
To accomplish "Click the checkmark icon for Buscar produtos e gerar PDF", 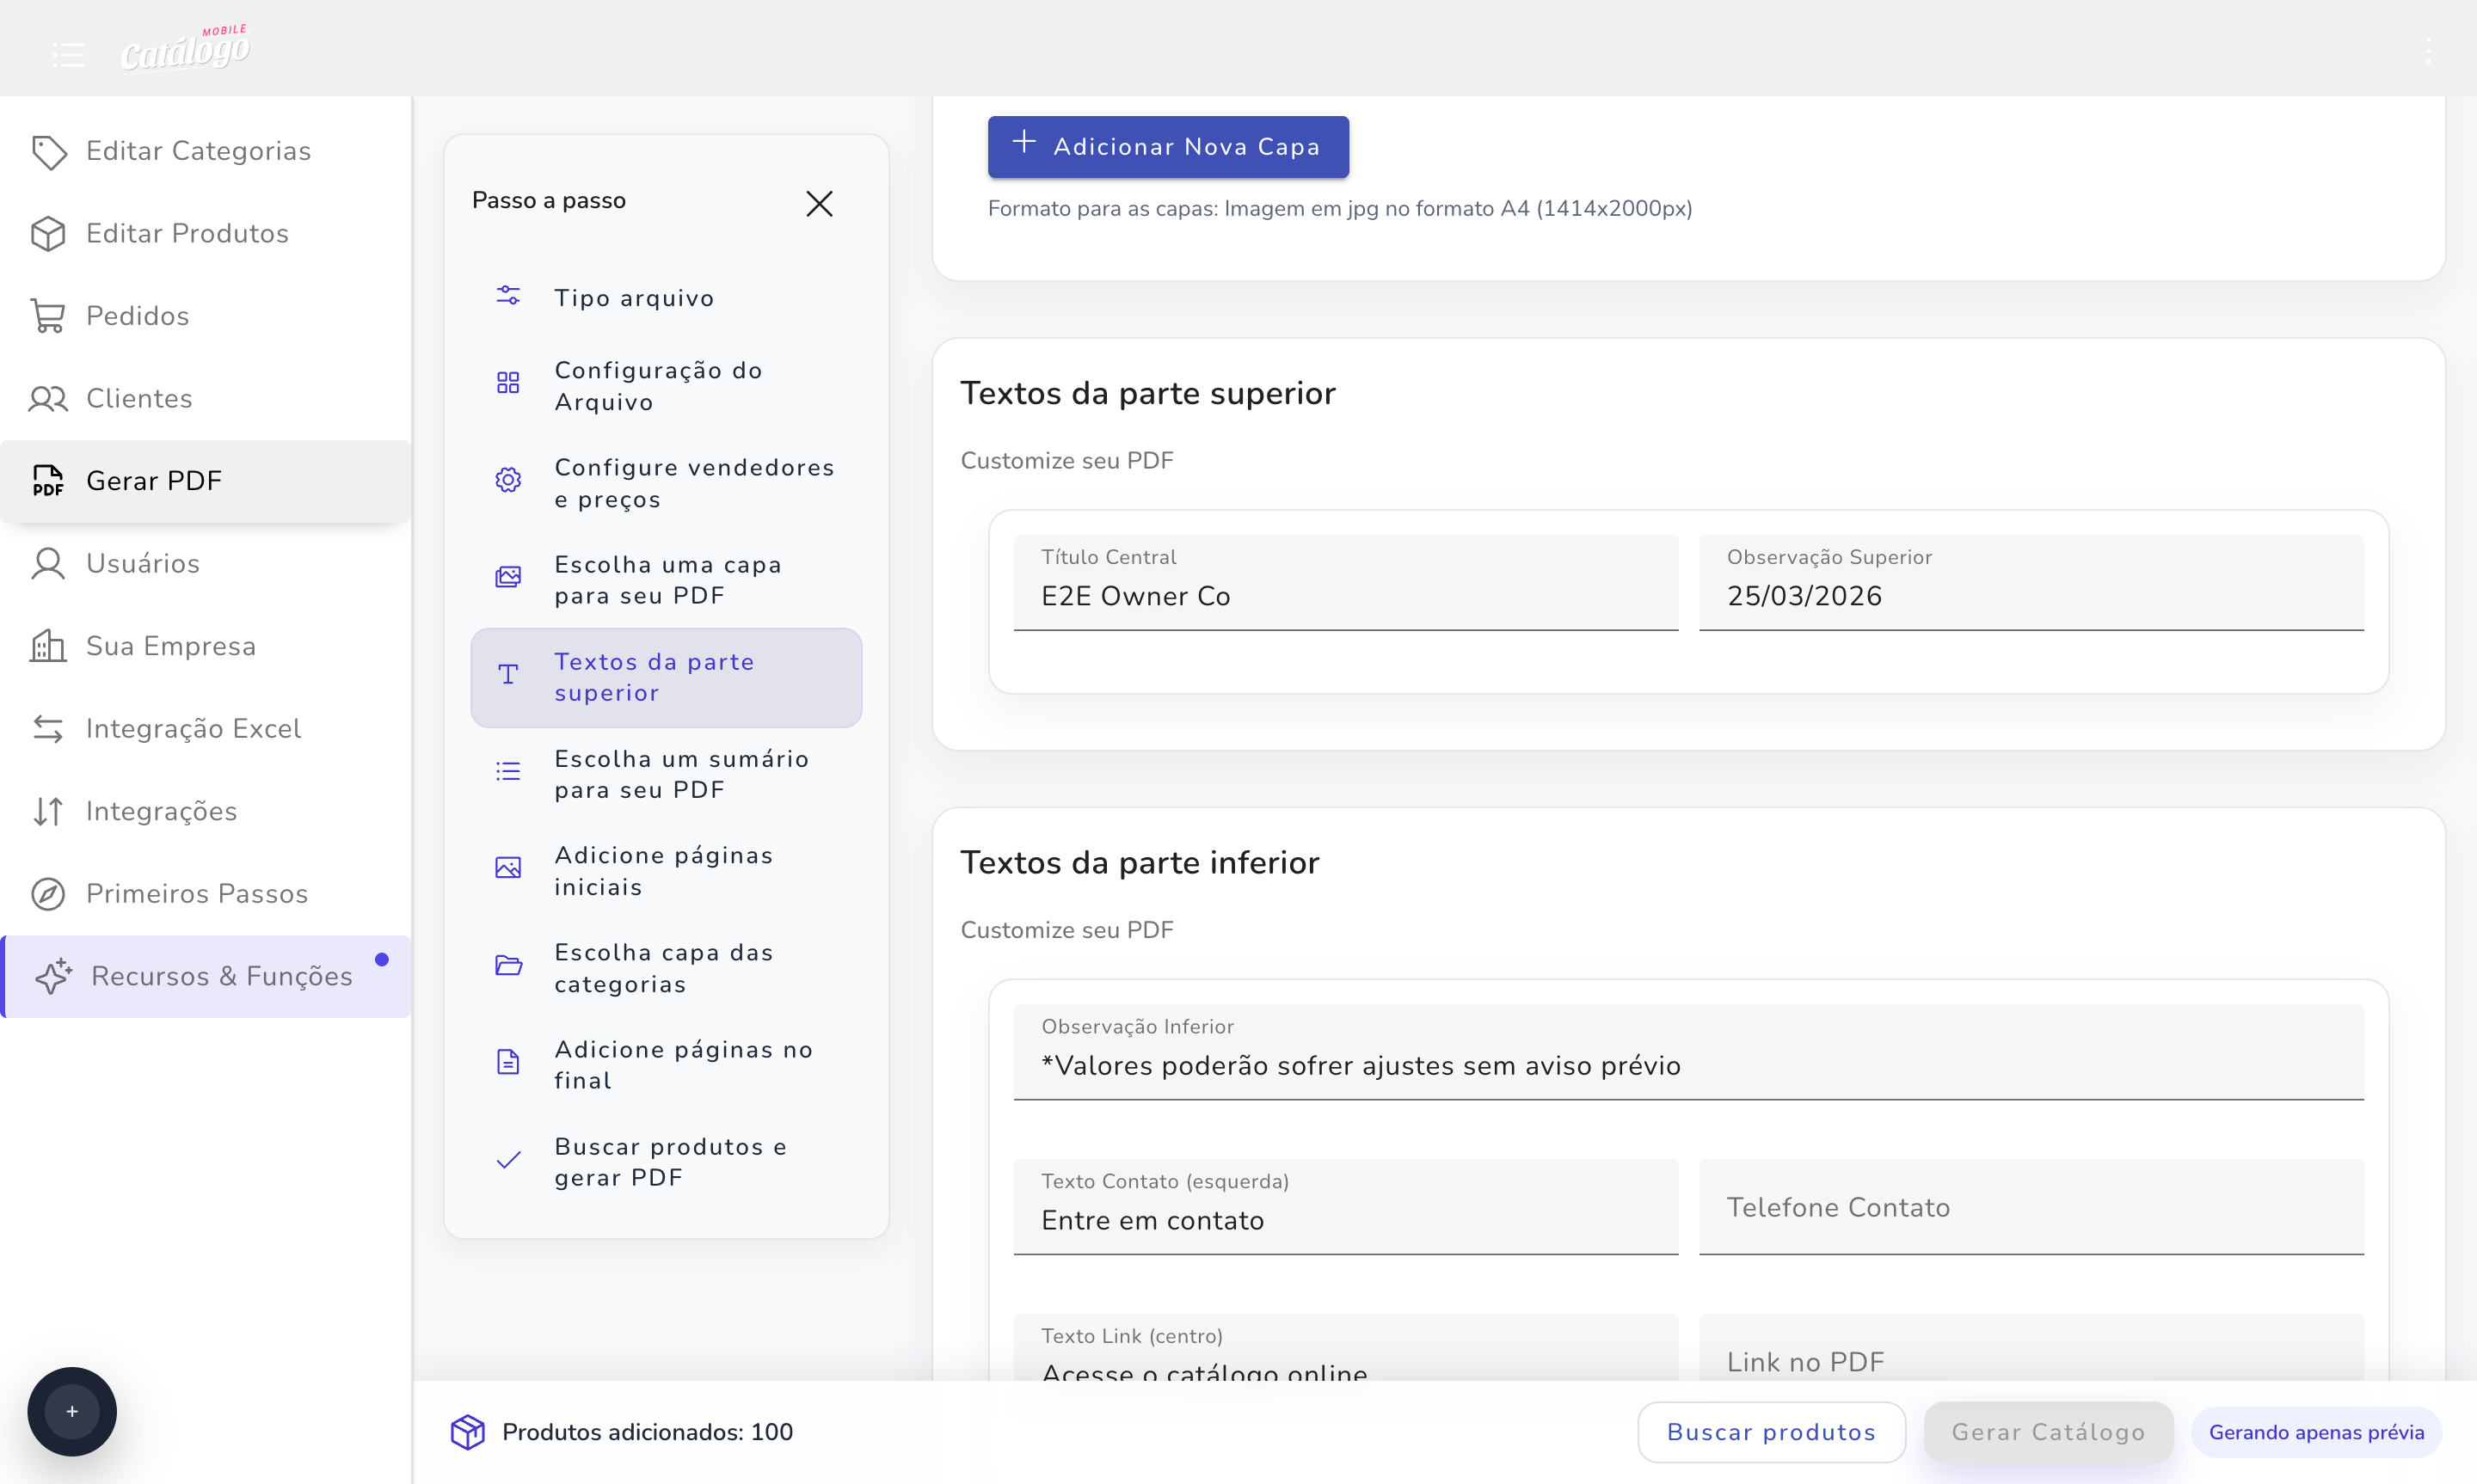I will [508, 1160].
